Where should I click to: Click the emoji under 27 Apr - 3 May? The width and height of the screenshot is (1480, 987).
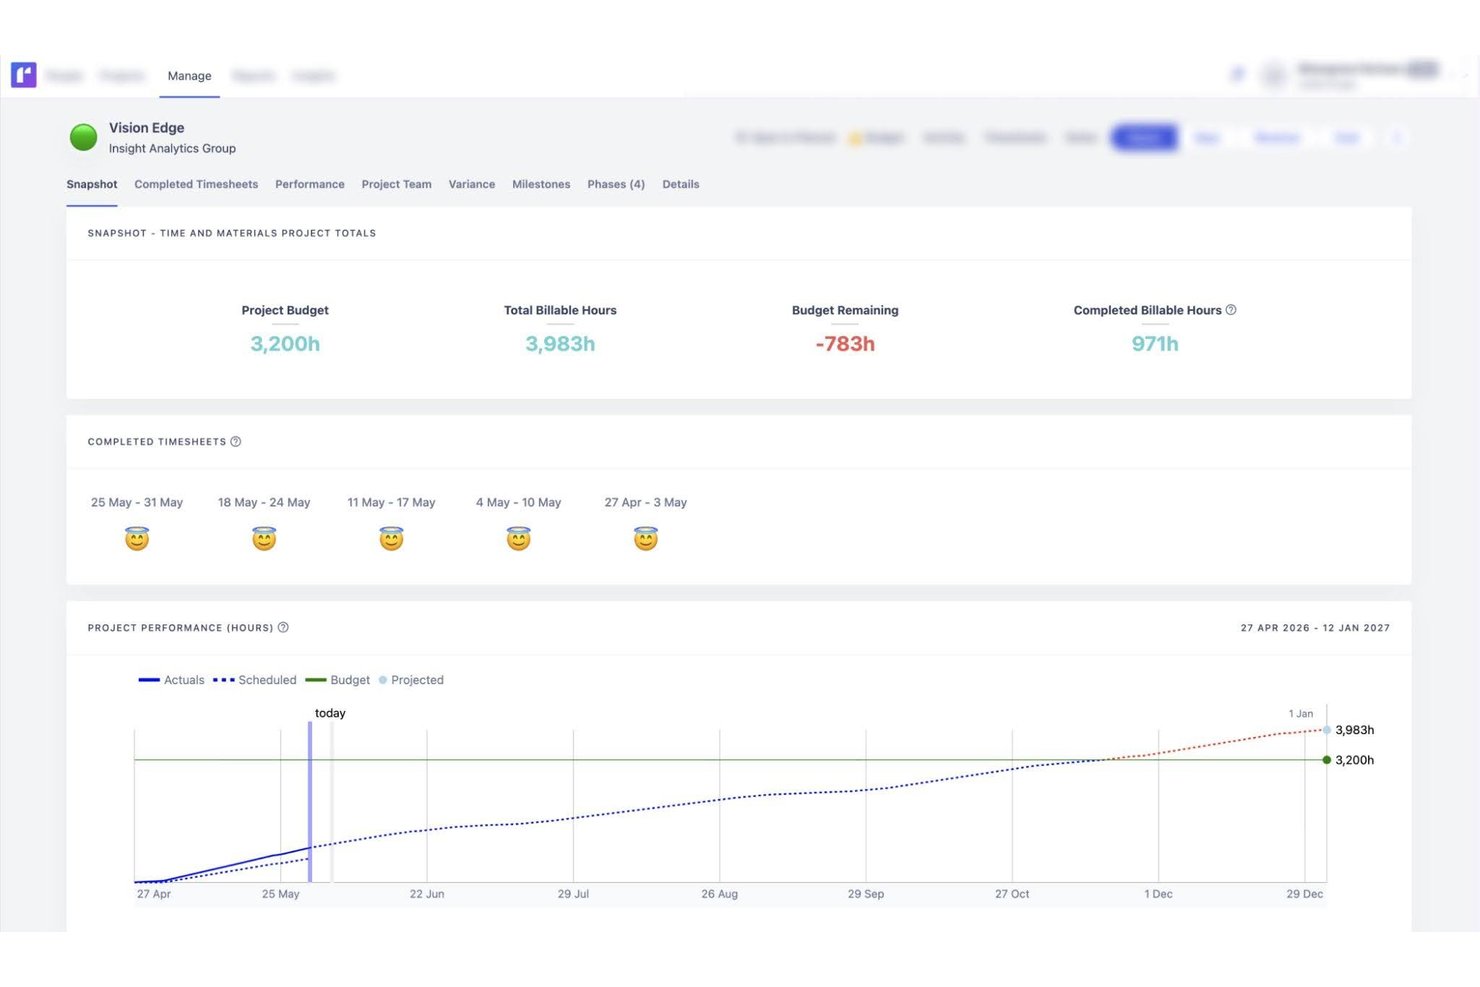click(x=646, y=539)
